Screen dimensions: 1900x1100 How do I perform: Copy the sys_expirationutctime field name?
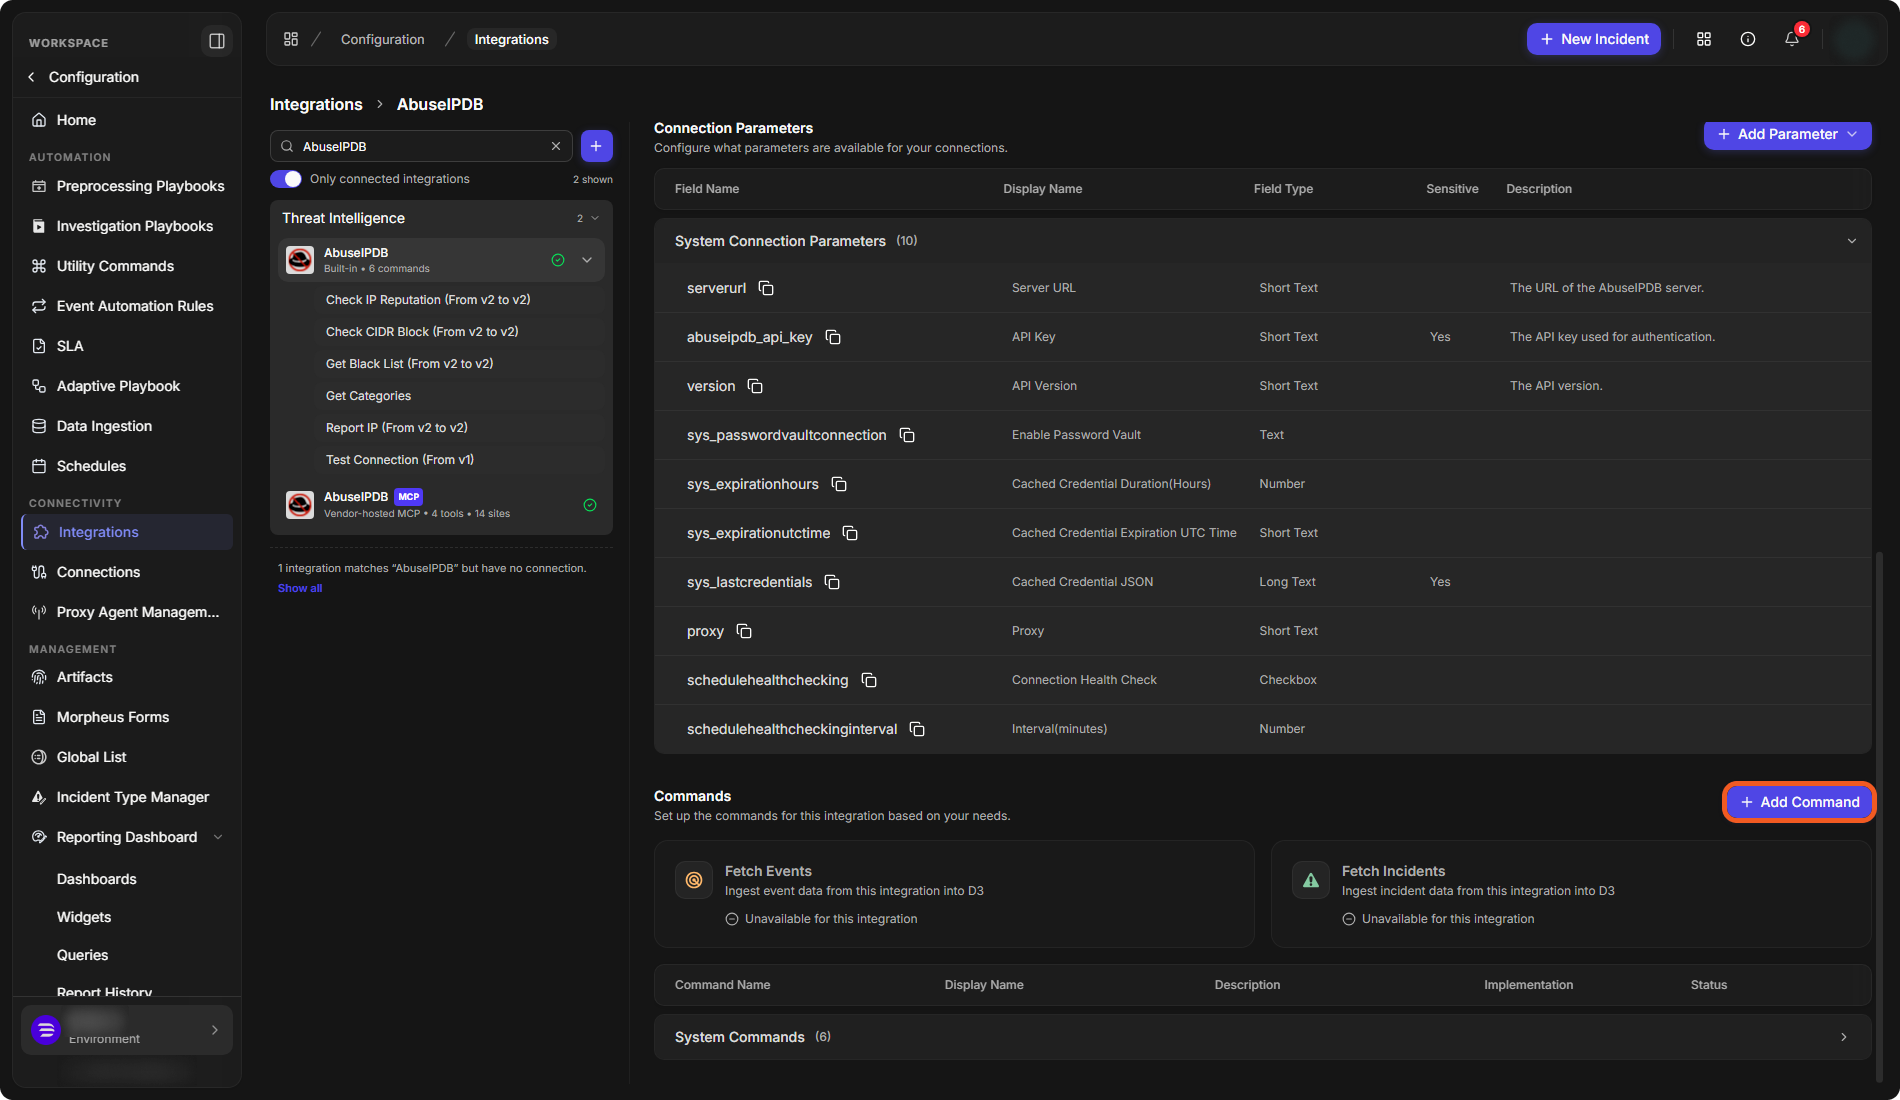[x=850, y=533]
